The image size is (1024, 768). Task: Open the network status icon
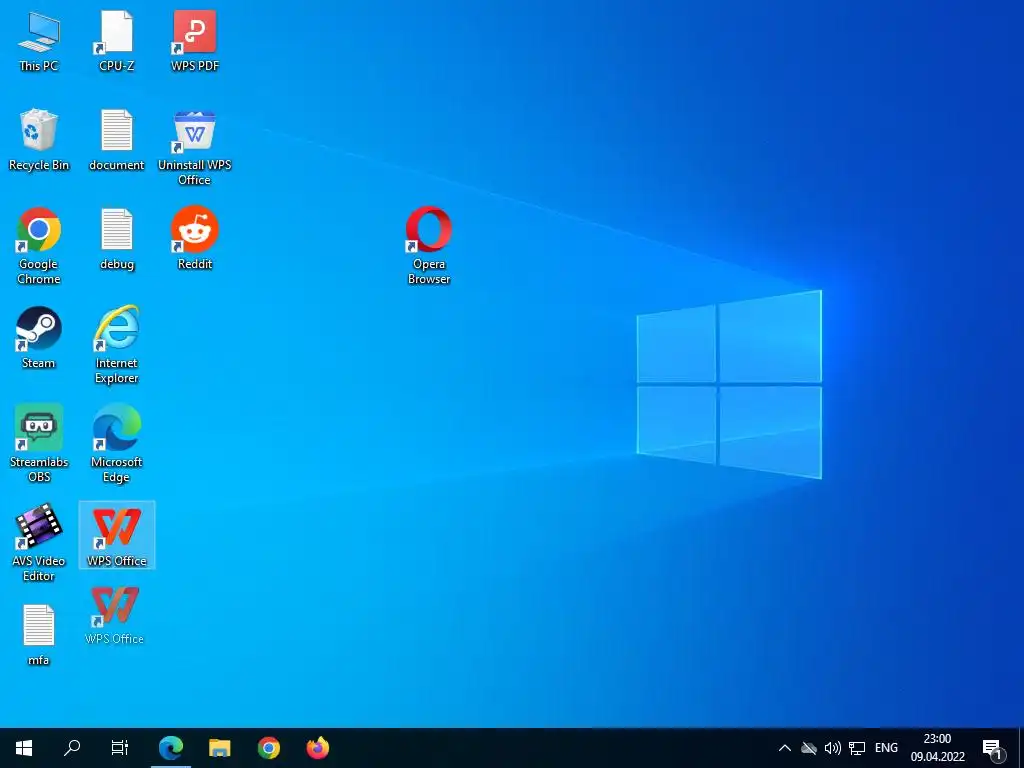pyautogui.click(x=857, y=748)
